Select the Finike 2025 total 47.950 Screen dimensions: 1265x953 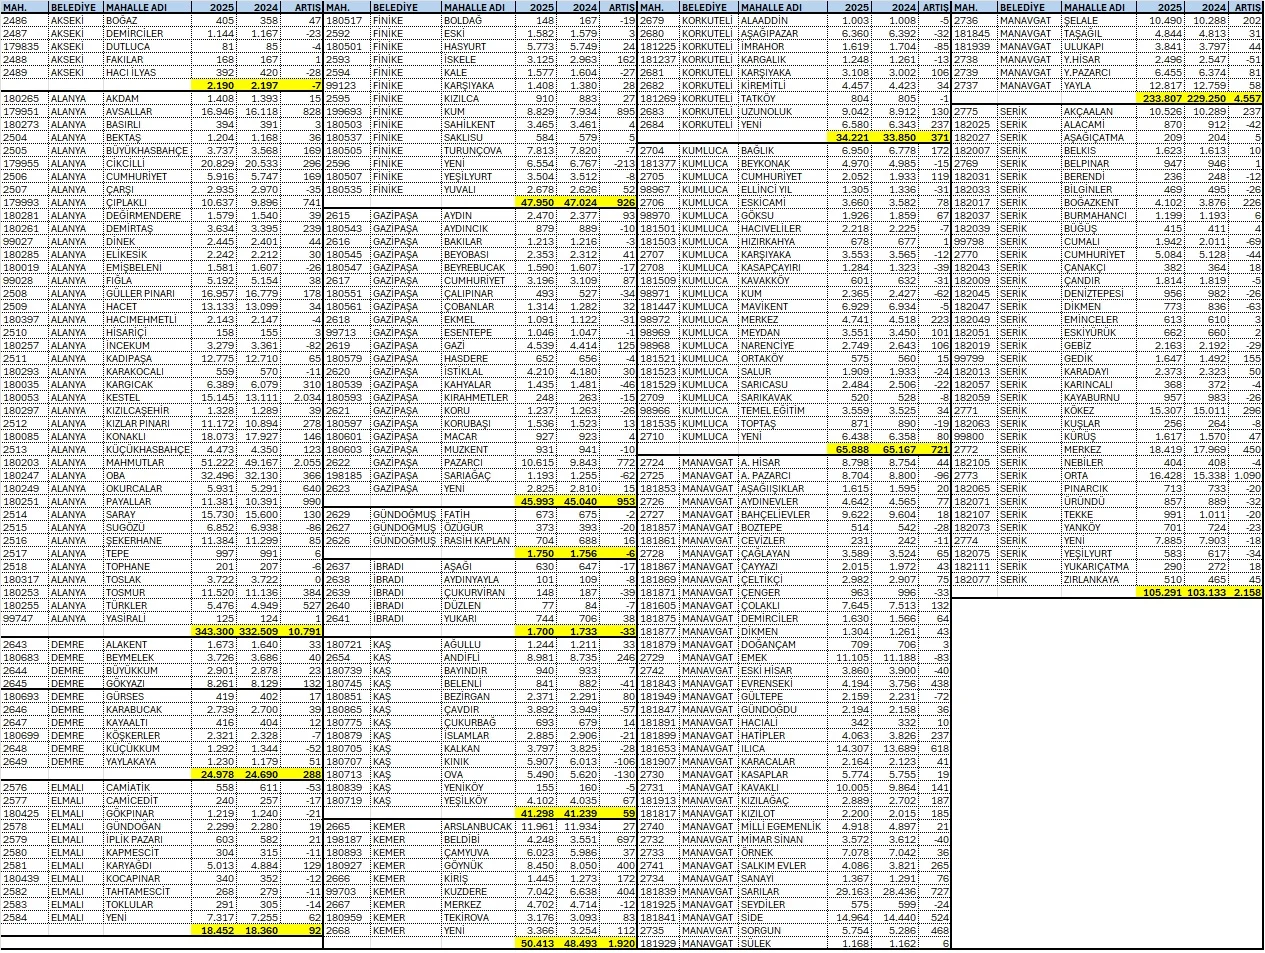pos(538,202)
